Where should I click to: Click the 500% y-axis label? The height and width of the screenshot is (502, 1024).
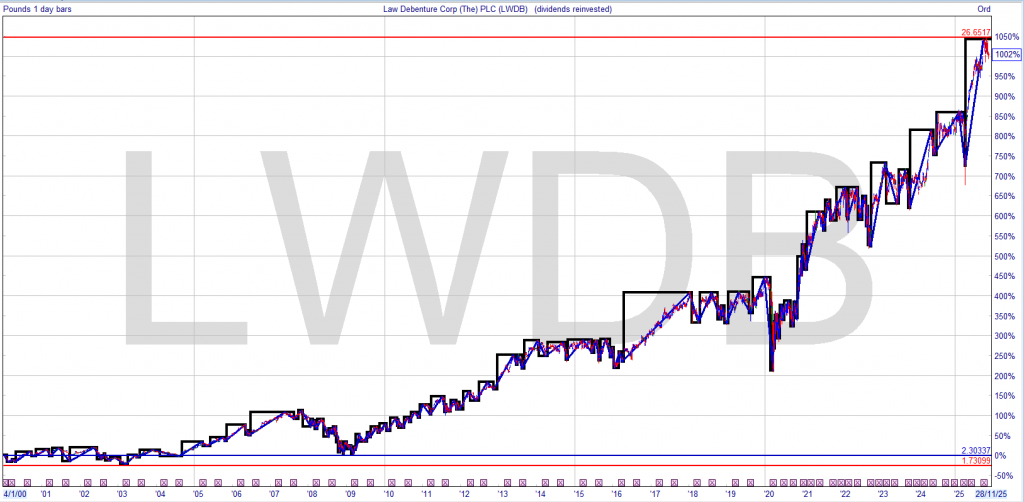click(1007, 256)
